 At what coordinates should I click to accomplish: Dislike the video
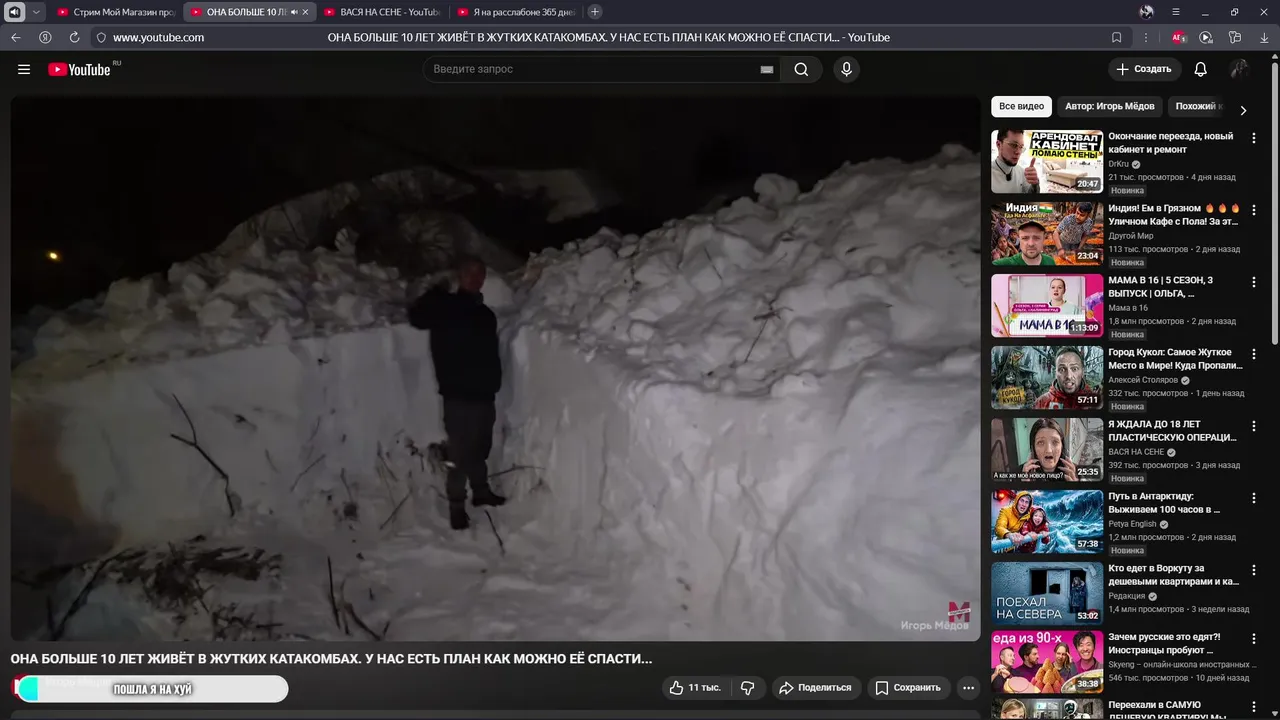pos(747,688)
